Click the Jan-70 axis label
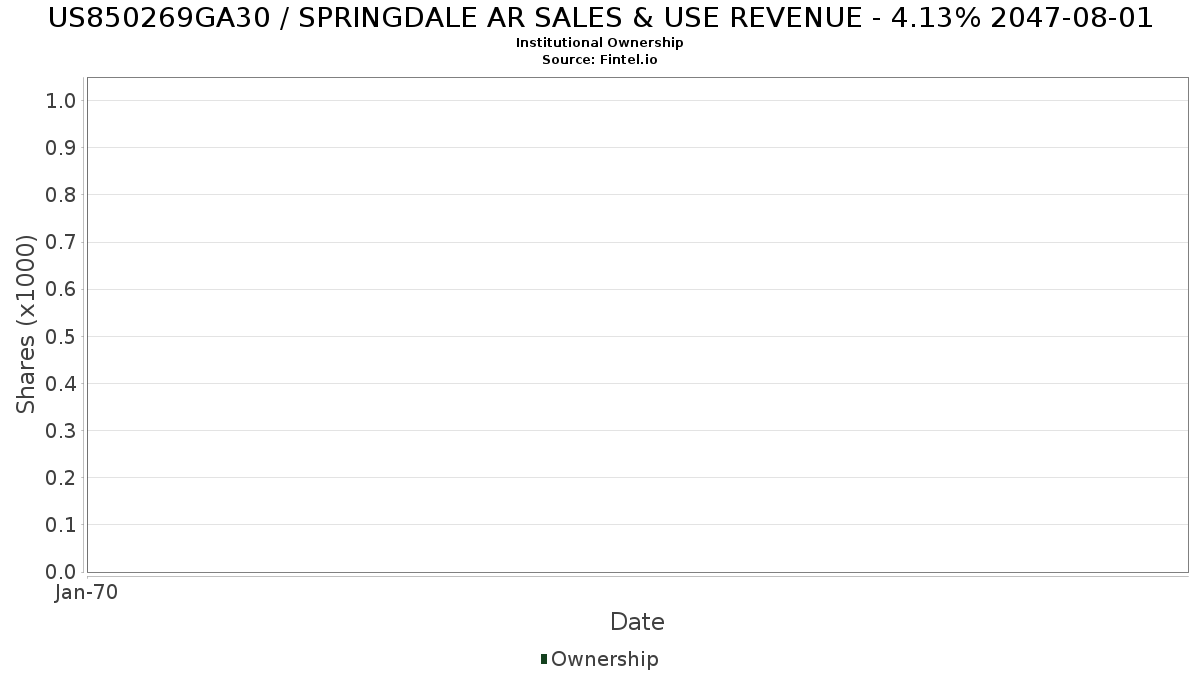The width and height of the screenshot is (1200, 675). pos(87,592)
